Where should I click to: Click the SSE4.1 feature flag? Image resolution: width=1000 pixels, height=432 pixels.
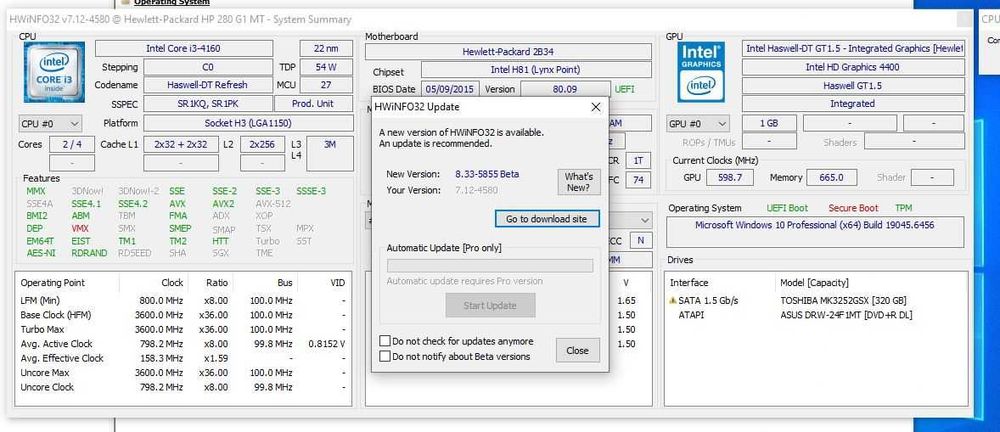pyautogui.click(x=86, y=204)
